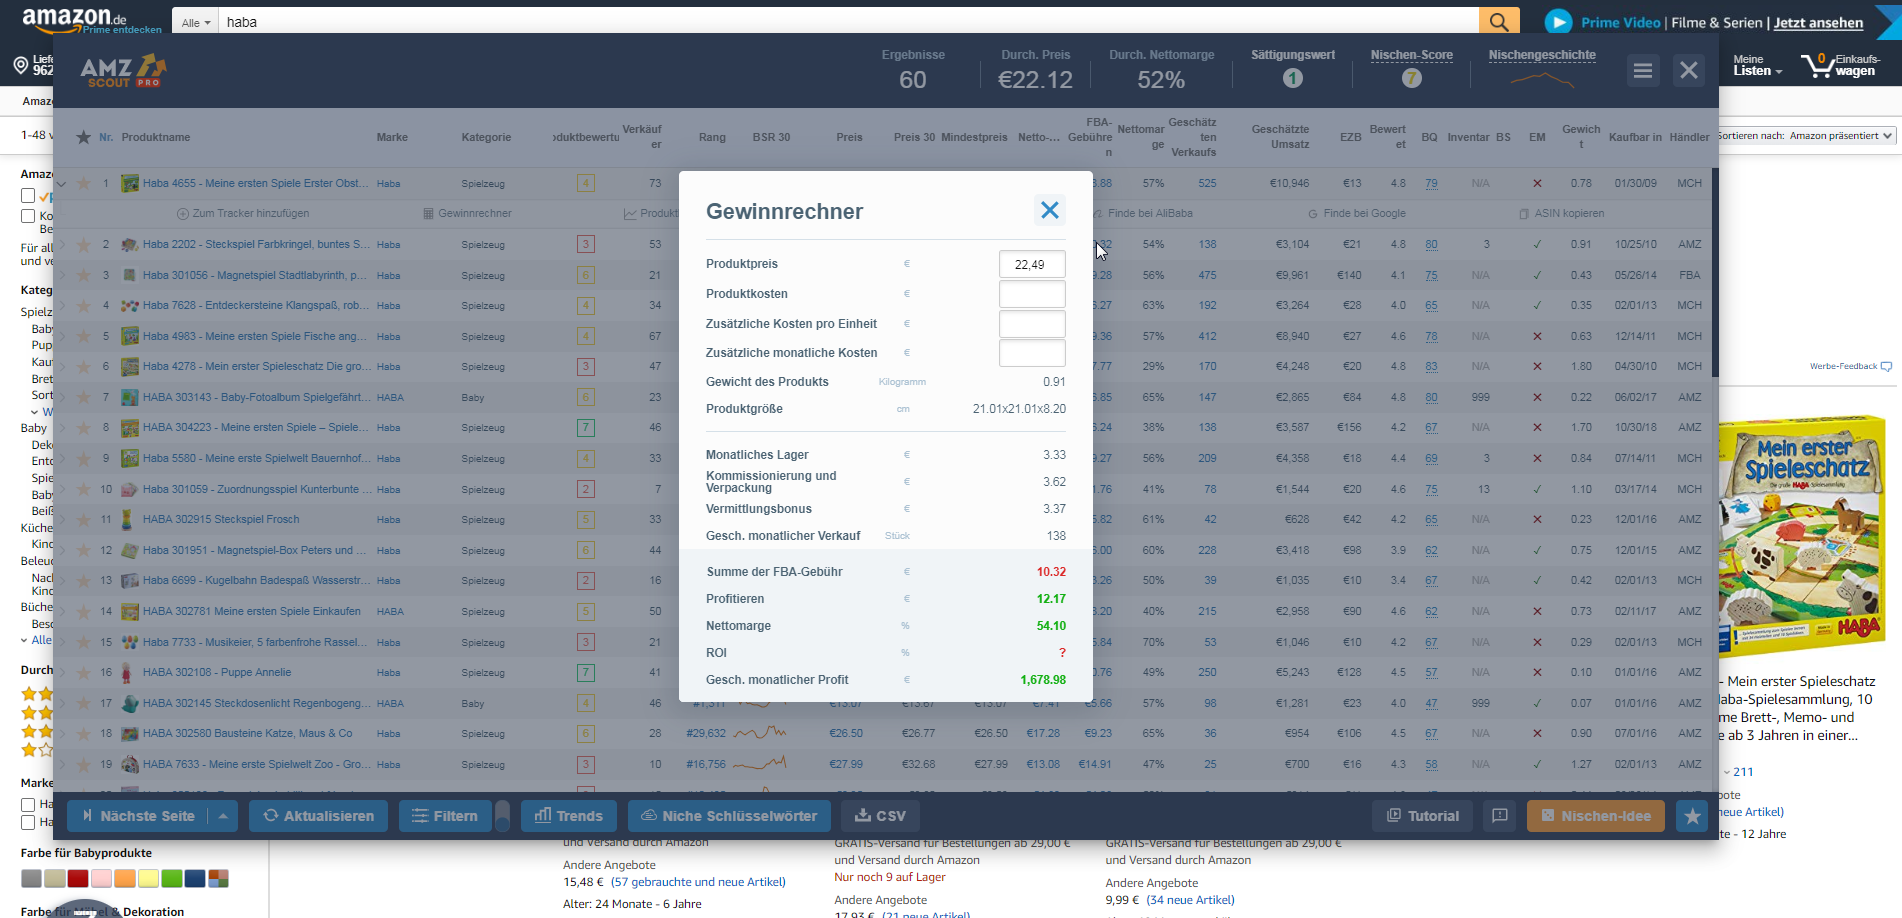
Task: Click the Amazon search magnifier button
Action: tap(1498, 21)
